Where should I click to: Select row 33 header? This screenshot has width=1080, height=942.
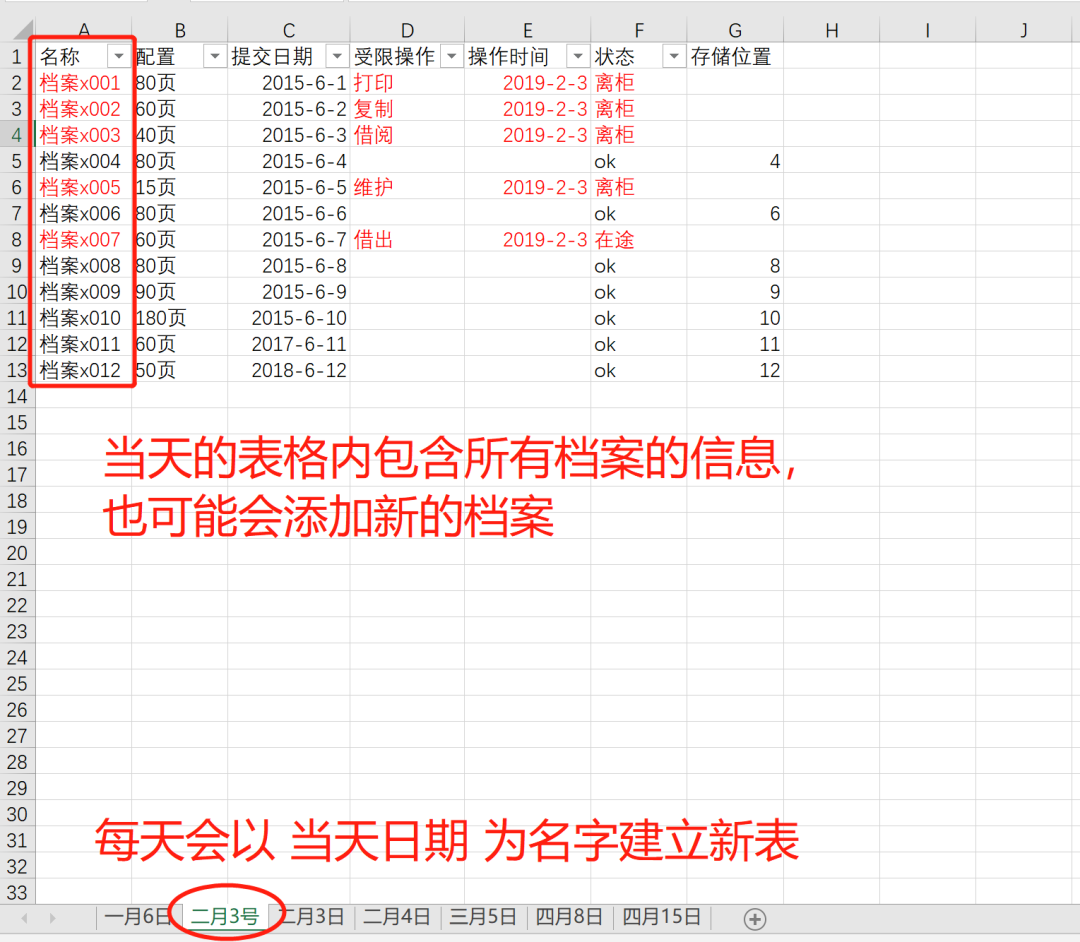(x=17, y=892)
